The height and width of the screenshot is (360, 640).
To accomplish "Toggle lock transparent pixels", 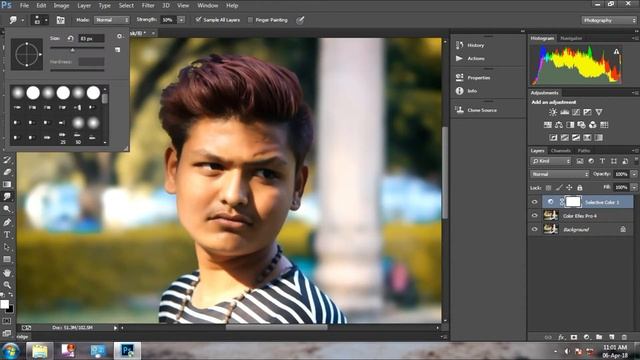I will (x=548, y=188).
